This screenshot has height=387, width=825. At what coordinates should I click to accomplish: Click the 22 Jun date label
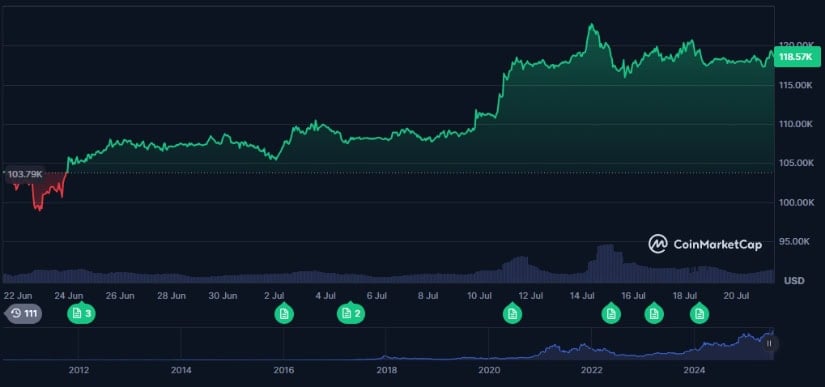click(x=17, y=296)
